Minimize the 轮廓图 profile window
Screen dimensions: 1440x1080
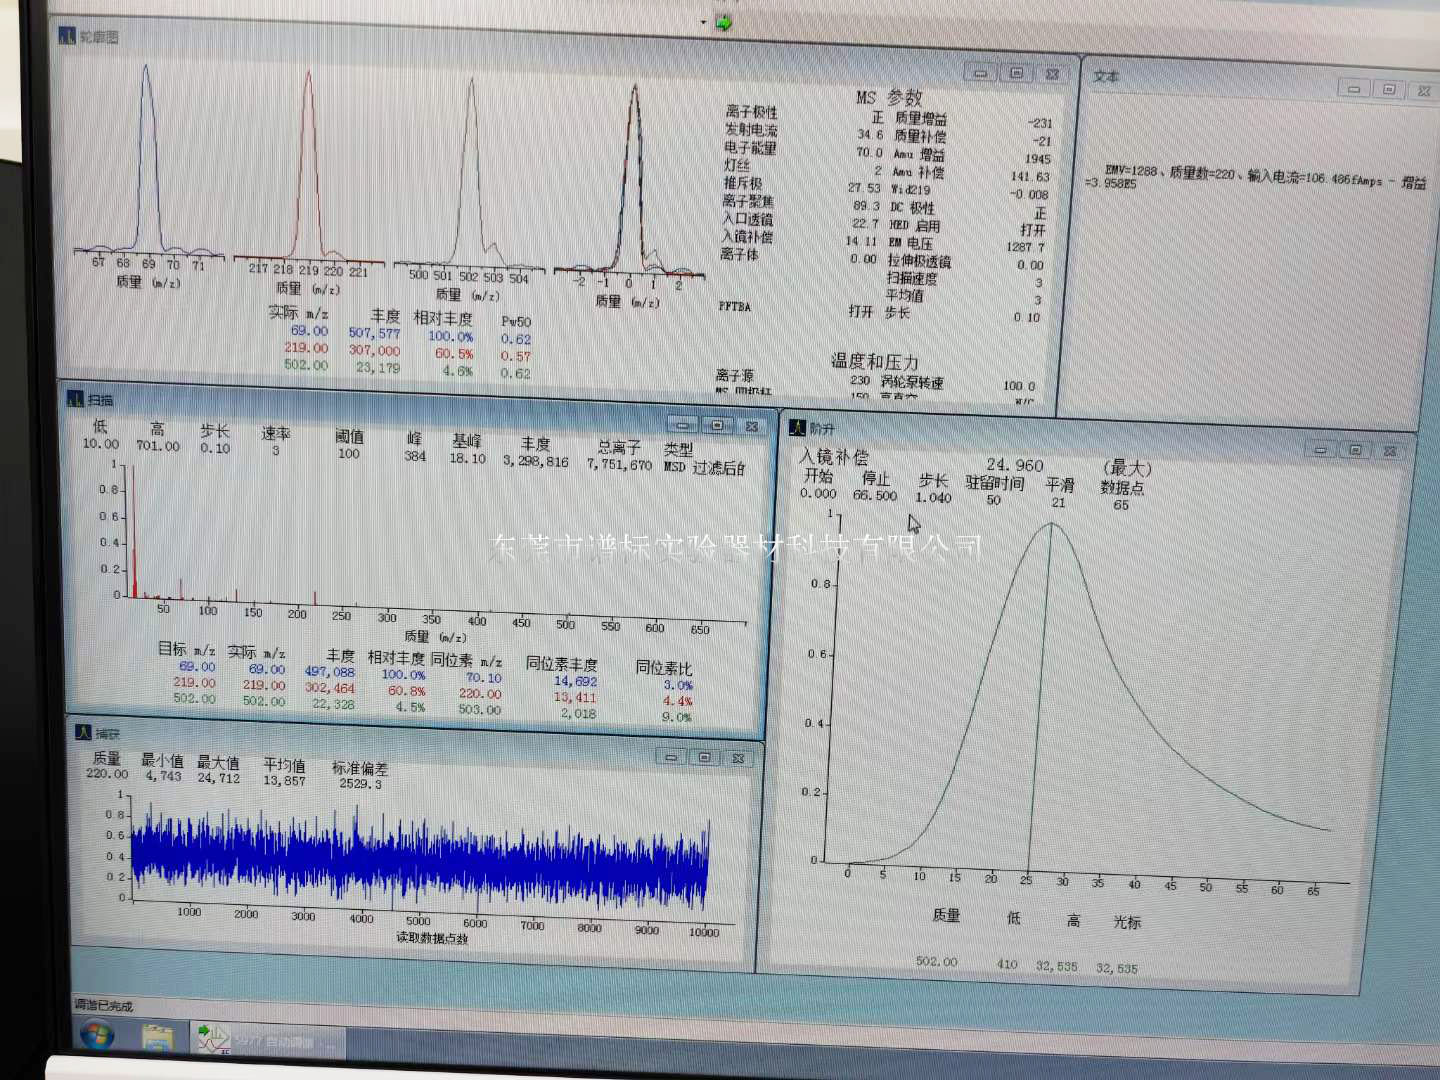click(x=981, y=73)
